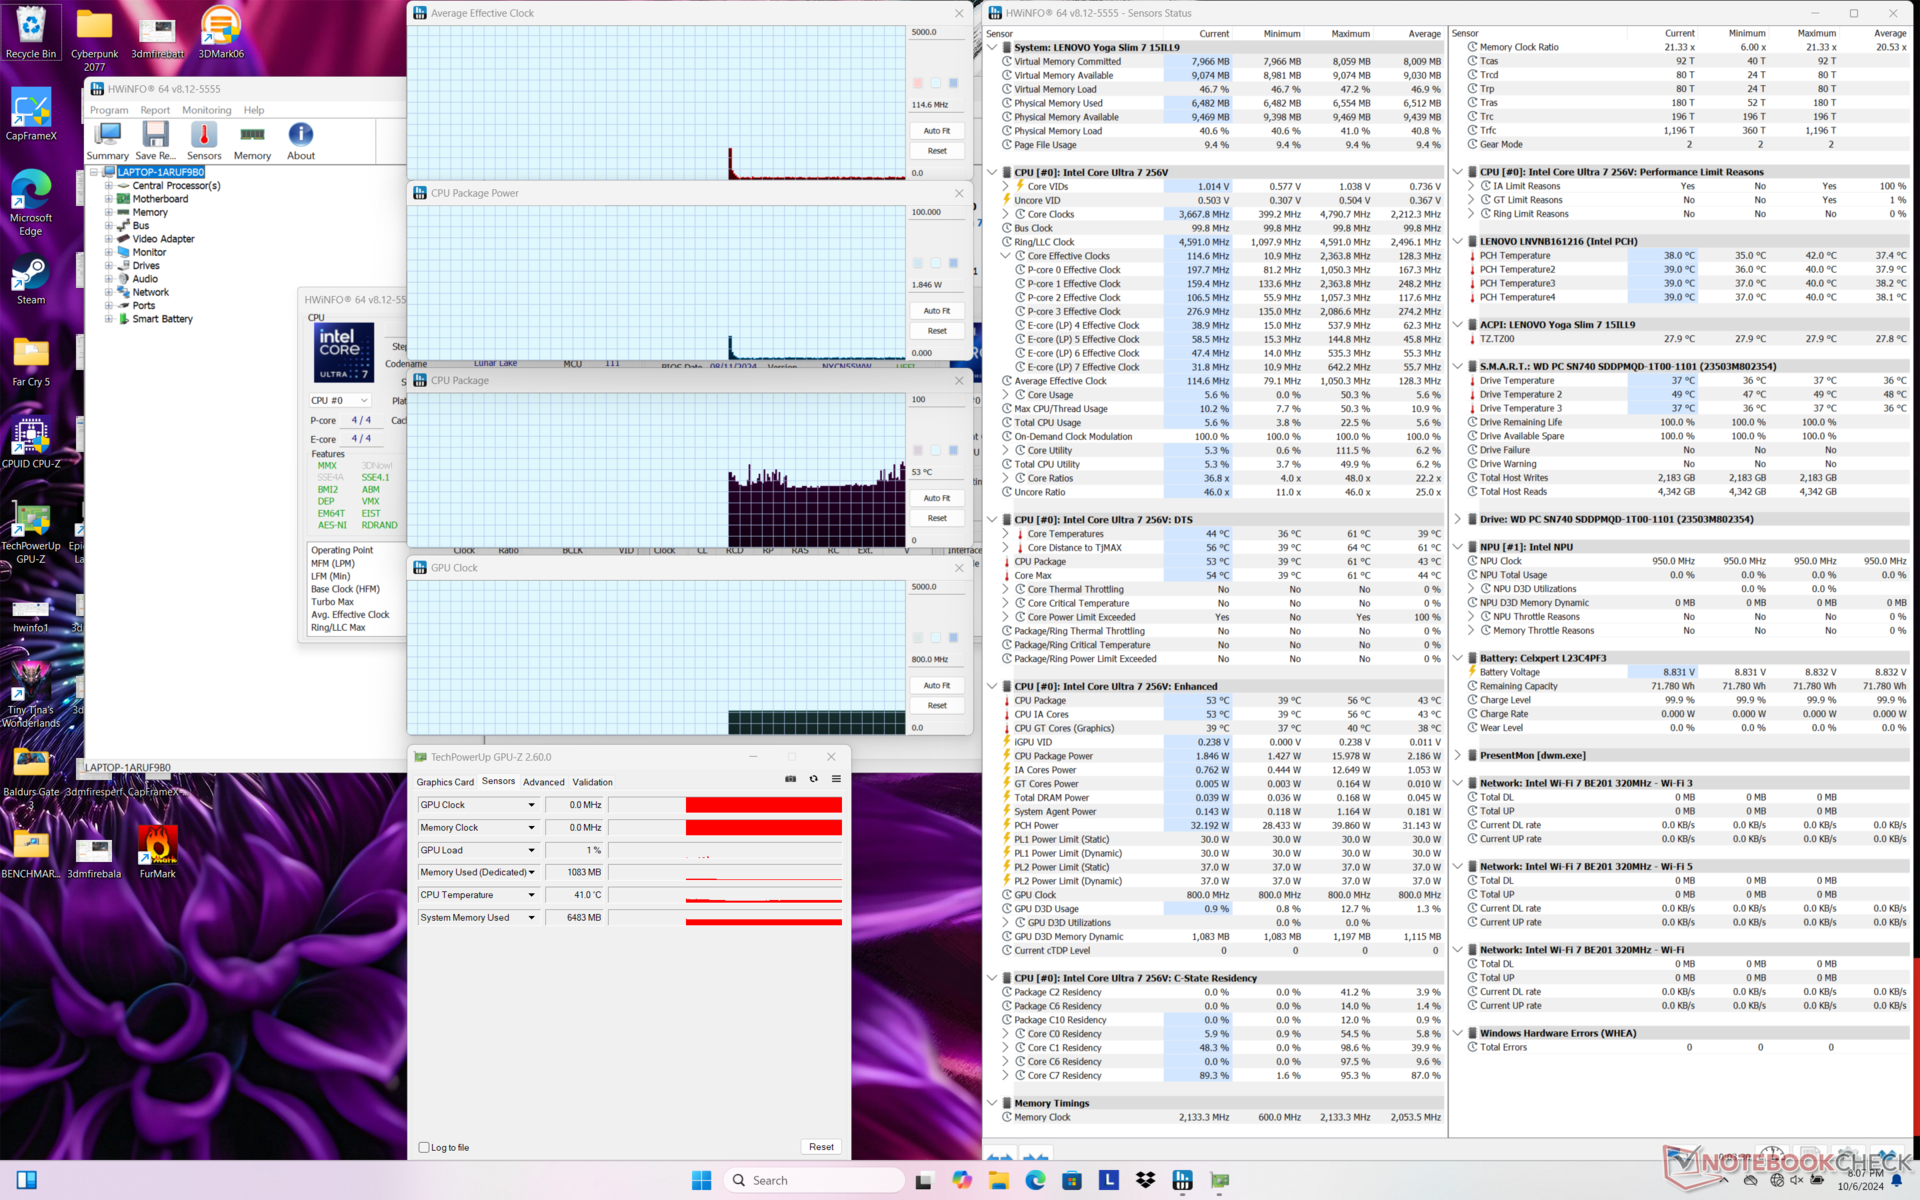1920x1200 pixels.
Task: Switch to HWiNFO via taskbar icon
Action: coord(1183,1180)
